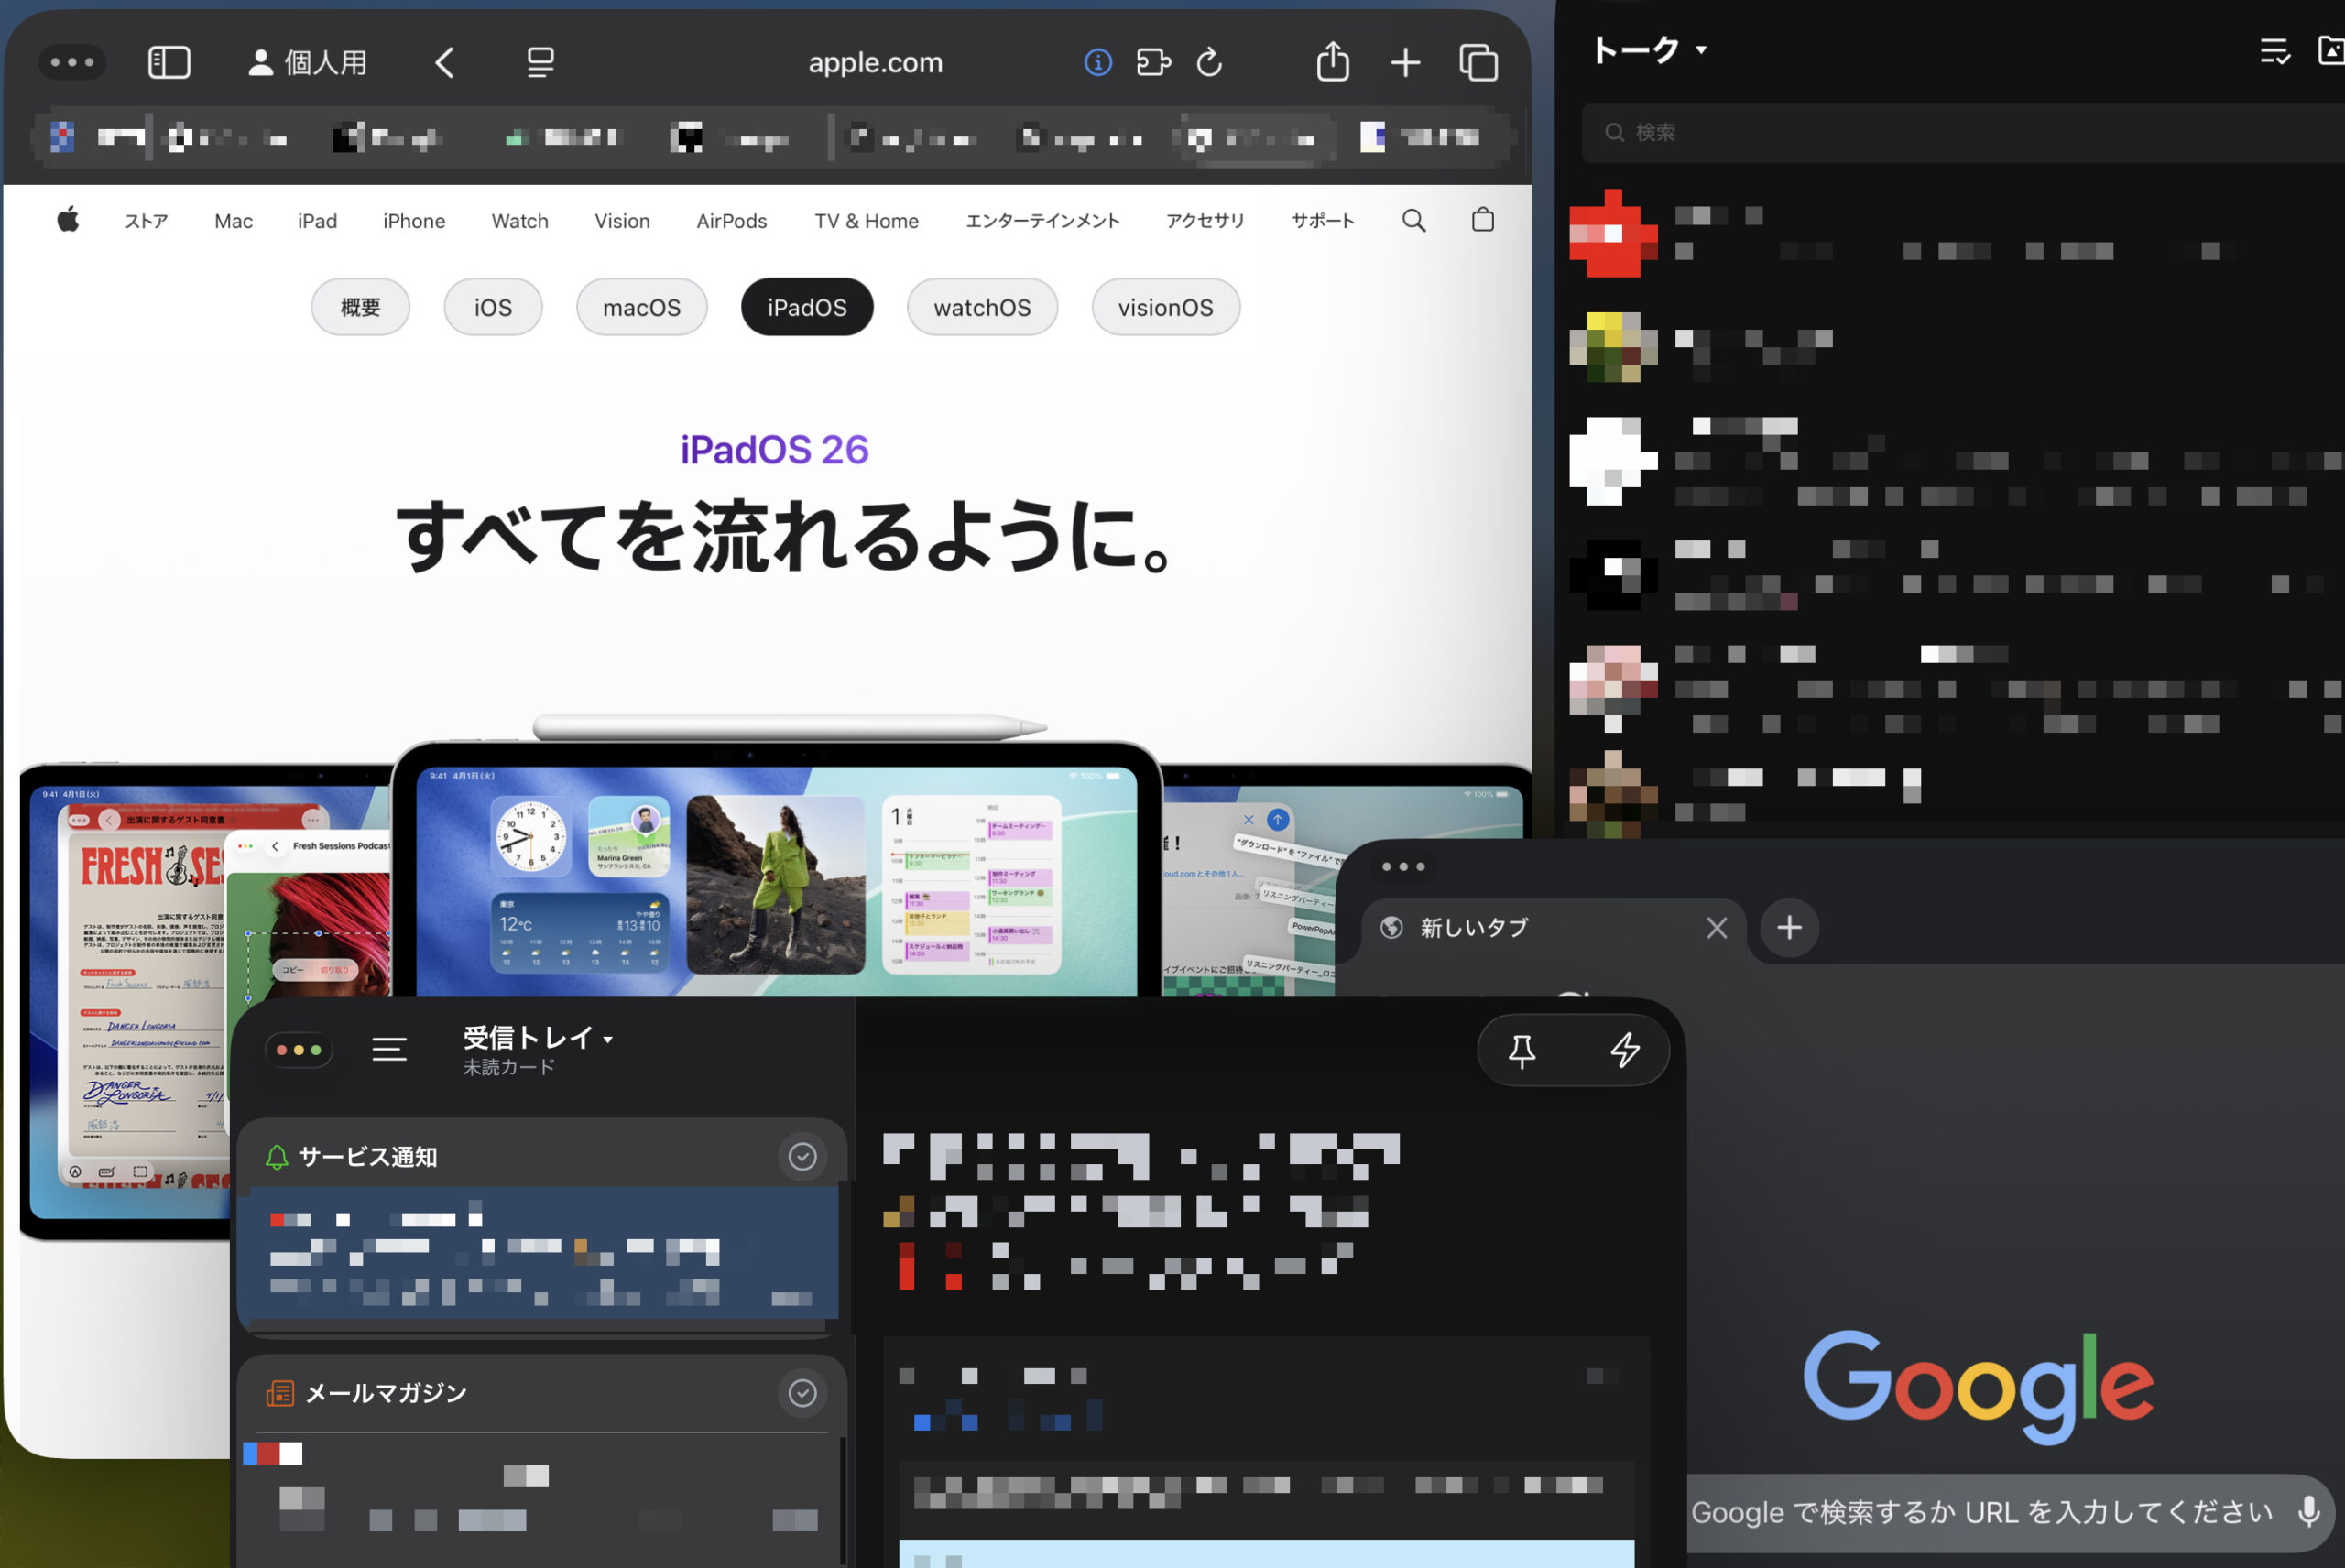Screen dimensions: 2345x1568
Task: Open the shopping bag icon
Action: [x=1482, y=220]
